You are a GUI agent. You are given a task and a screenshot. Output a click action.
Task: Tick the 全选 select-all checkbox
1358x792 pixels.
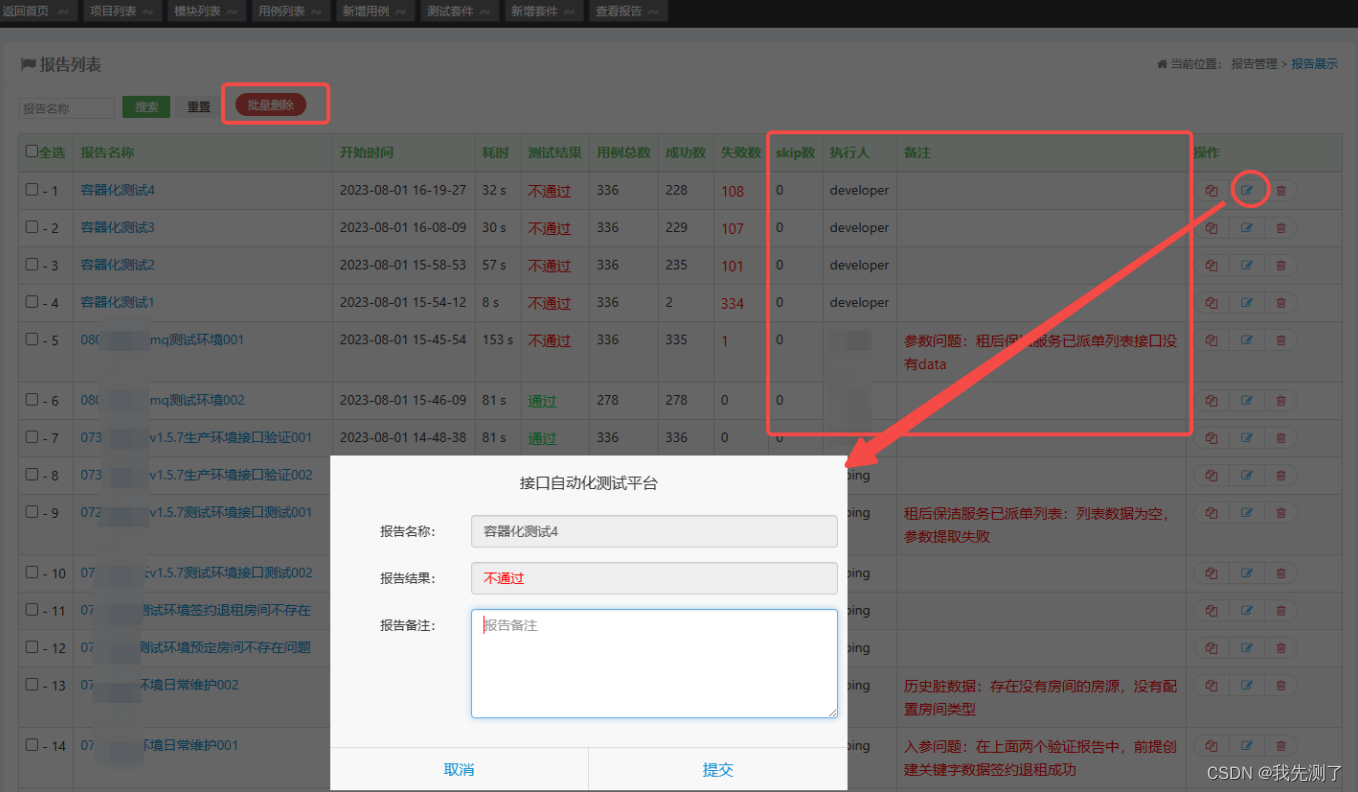pyautogui.click(x=32, y=152)
